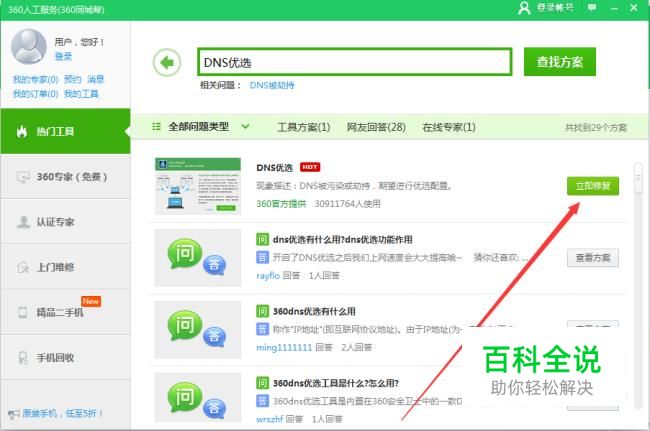
Task: Open the 消息 link
Action: point(95,79)
